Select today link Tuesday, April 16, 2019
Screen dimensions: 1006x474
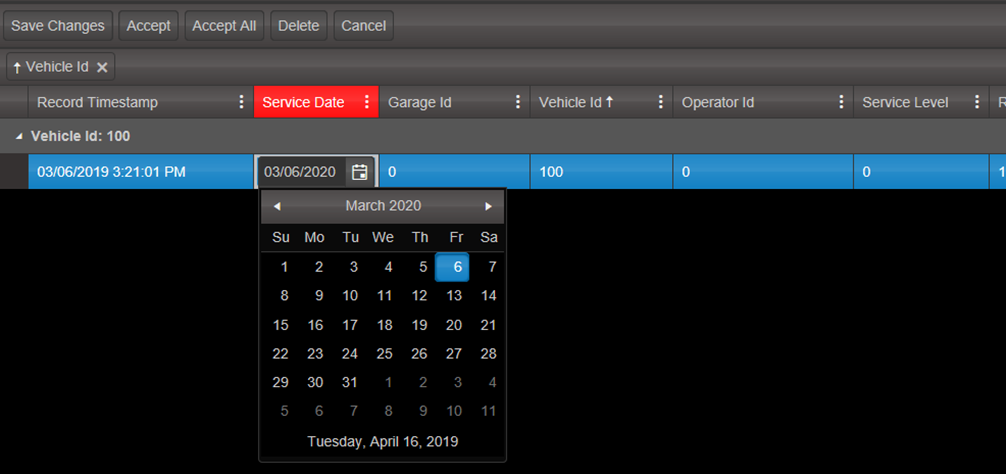[x=383, y=441]
